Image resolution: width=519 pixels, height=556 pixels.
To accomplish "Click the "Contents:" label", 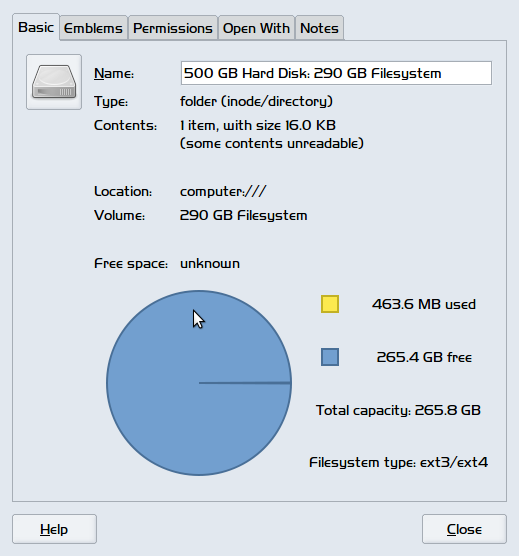I will click(x=125, y=125).
